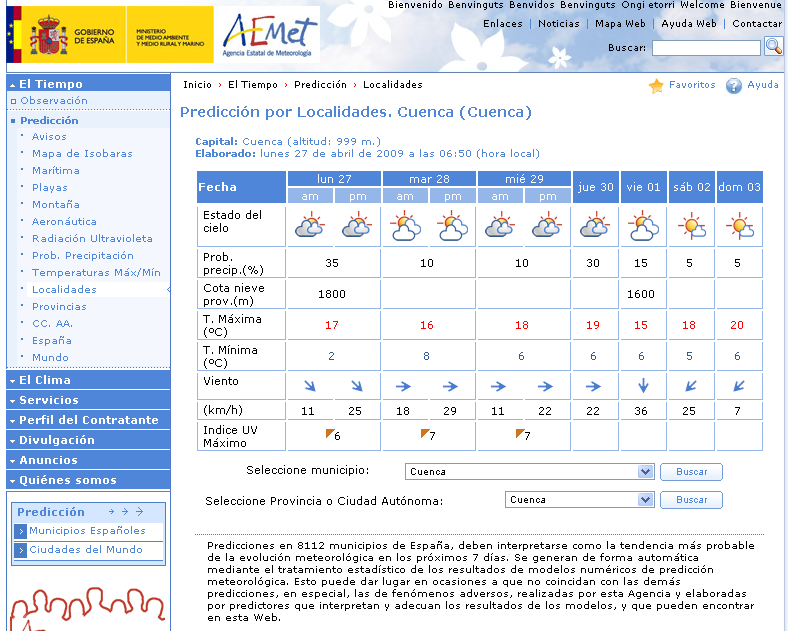Click the sunny weather icon for dom 03

coord(740,227)
